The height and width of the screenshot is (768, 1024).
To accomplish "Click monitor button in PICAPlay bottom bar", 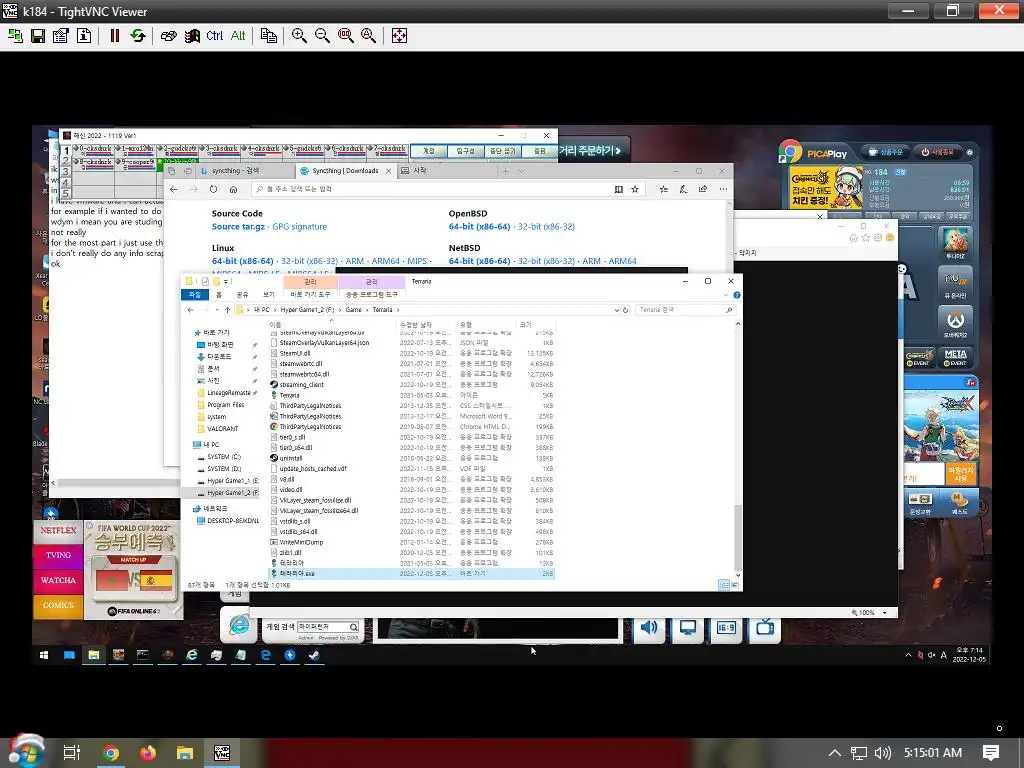I will [687, 628].
